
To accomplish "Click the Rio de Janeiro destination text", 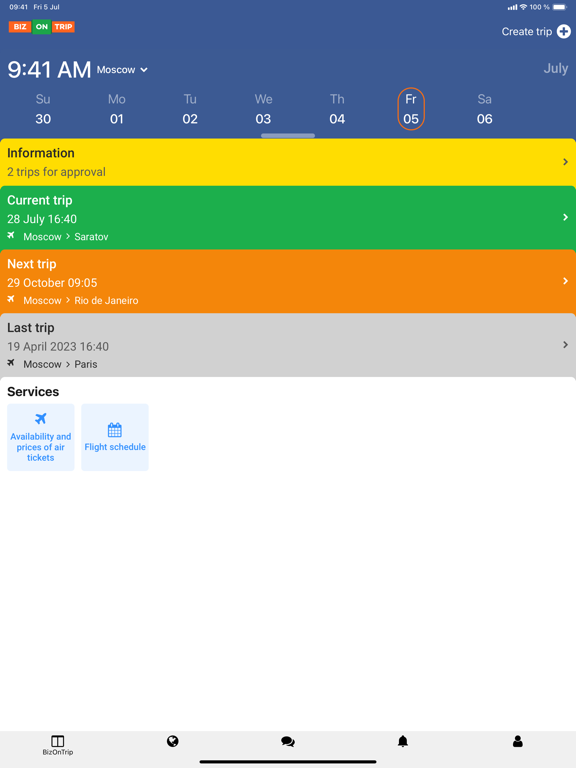I will click(x=106, y=301).
